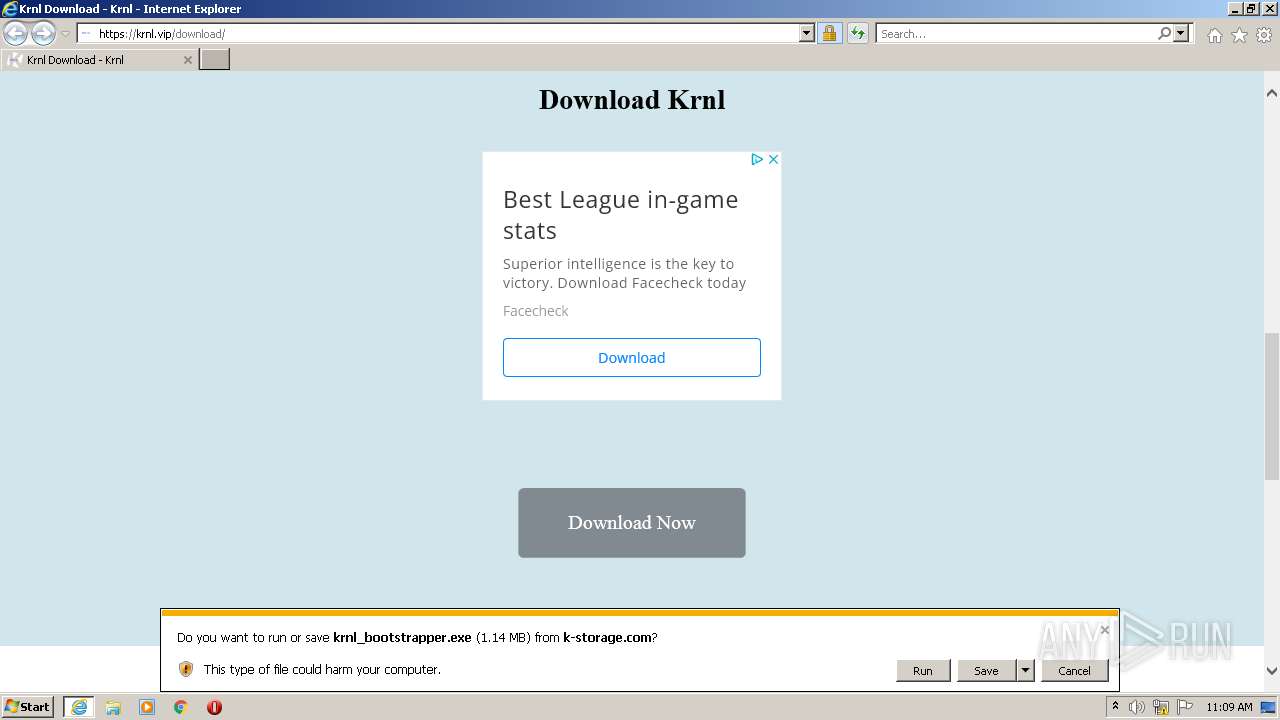Screen dimensions: 1280x720
Task: Close the Krnl Download tab
Action: [187, 60]
